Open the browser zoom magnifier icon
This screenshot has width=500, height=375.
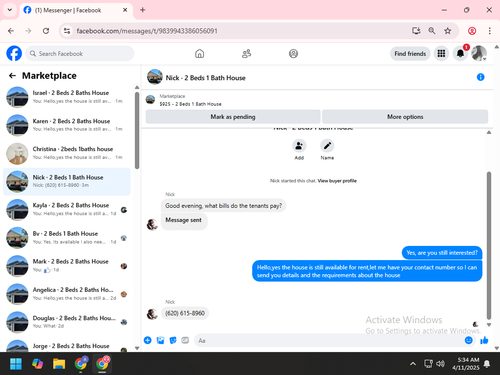coord(432,31)
